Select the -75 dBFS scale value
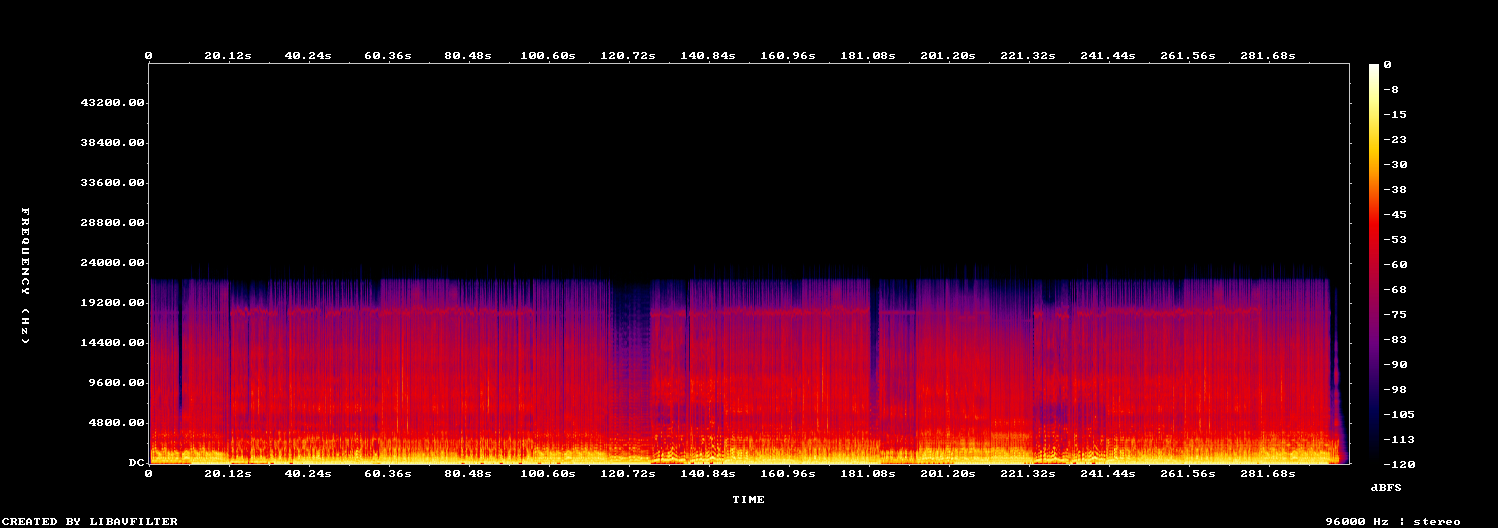 tap(1397, 315)
